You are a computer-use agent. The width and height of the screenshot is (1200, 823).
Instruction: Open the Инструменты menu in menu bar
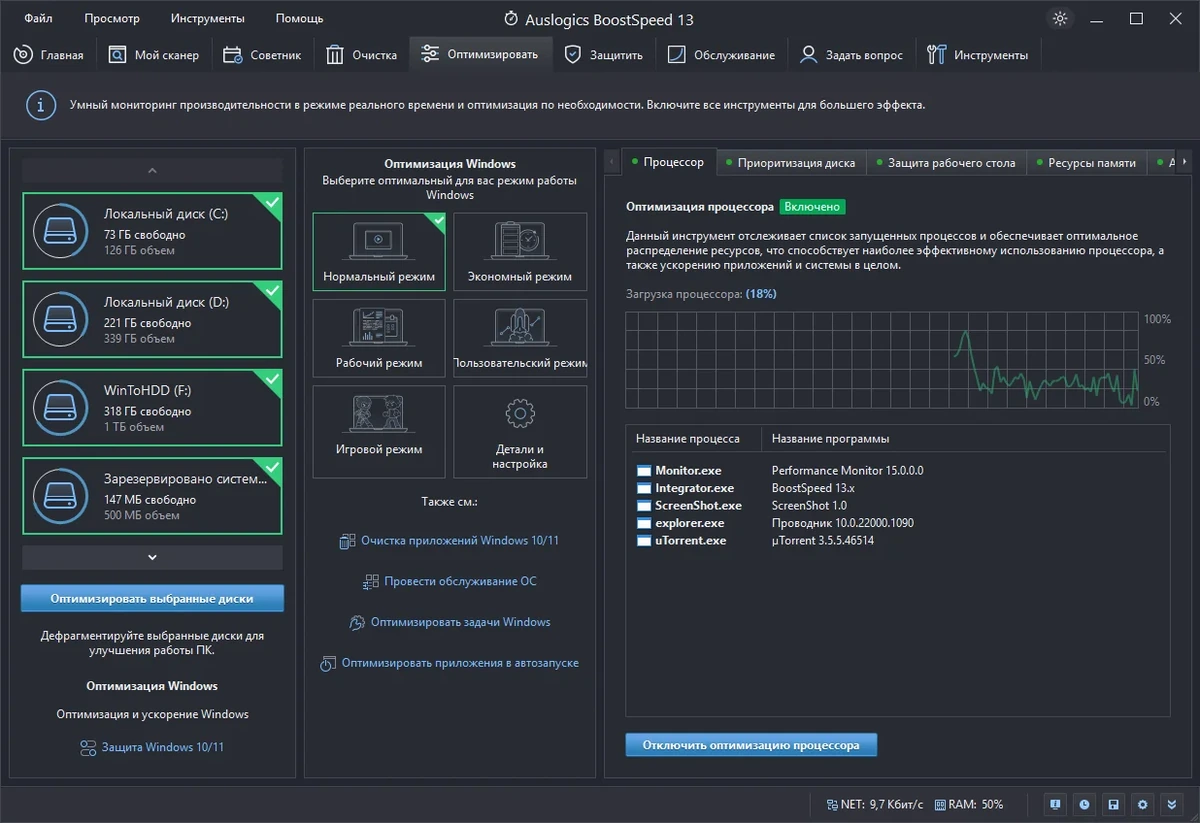pyautogui.click(x=207, y=18)
